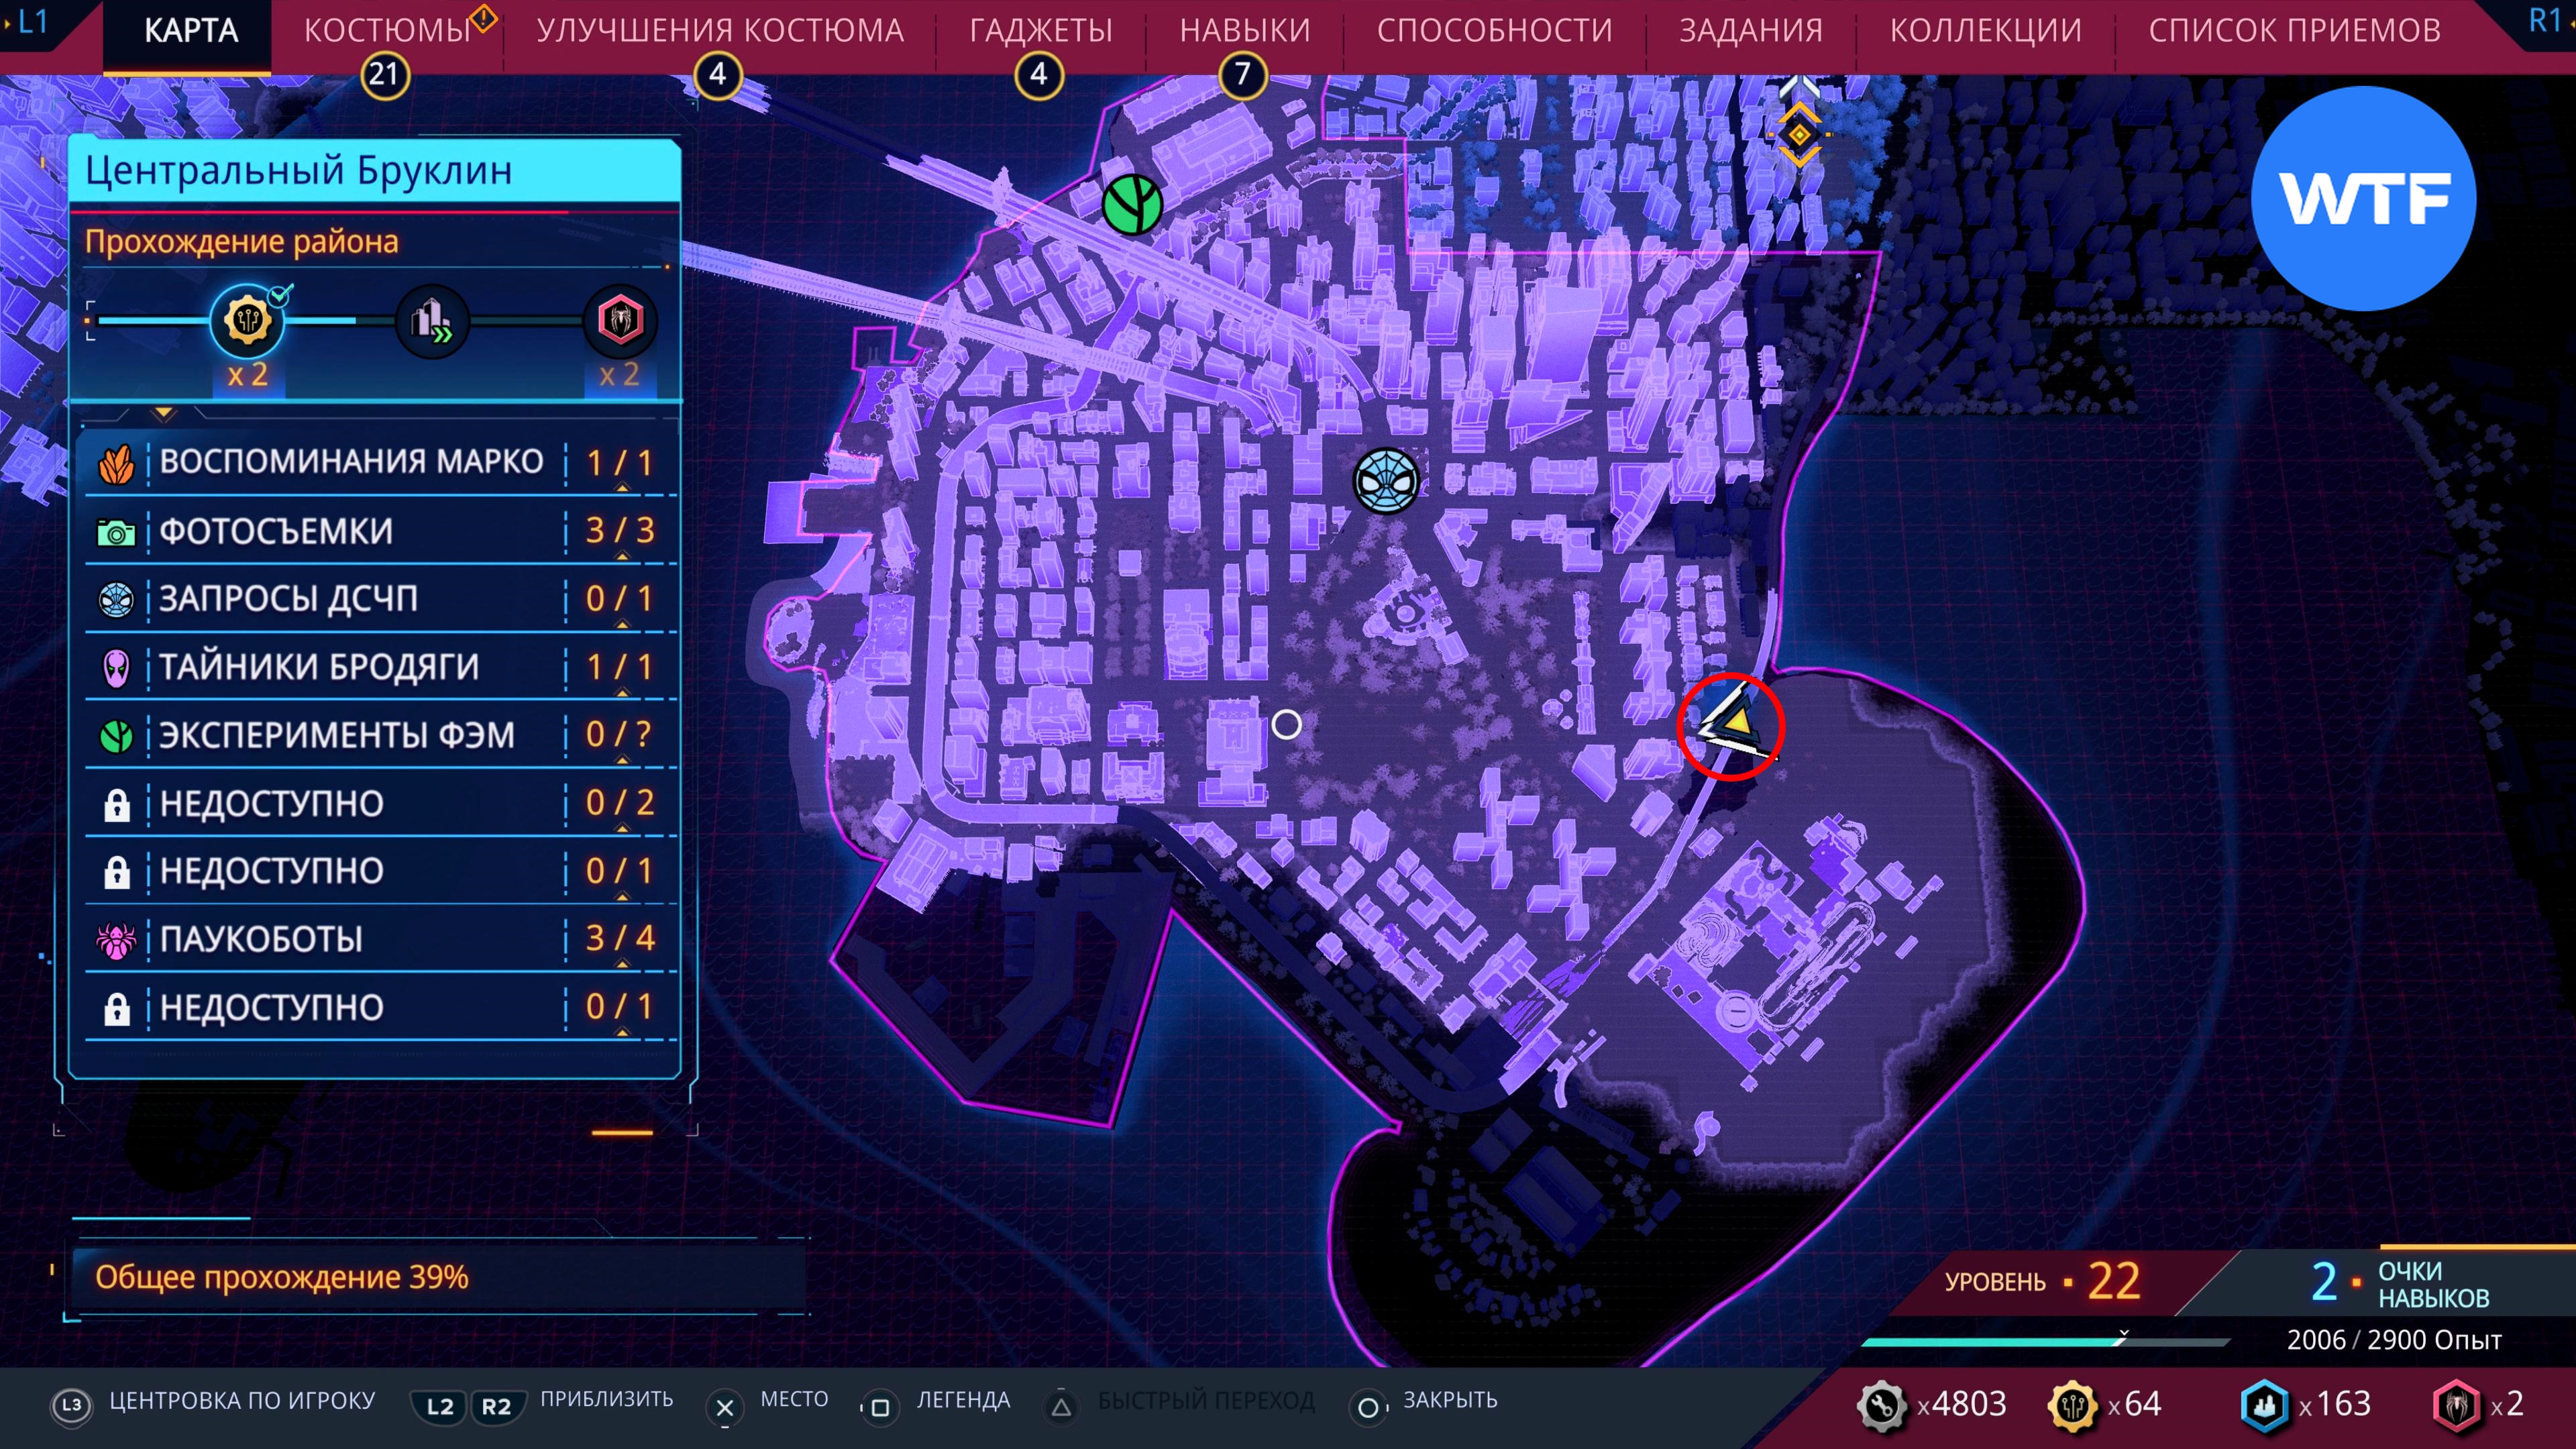
Task: Switch to the Навыки tab
Action: tap(1244, 31)
